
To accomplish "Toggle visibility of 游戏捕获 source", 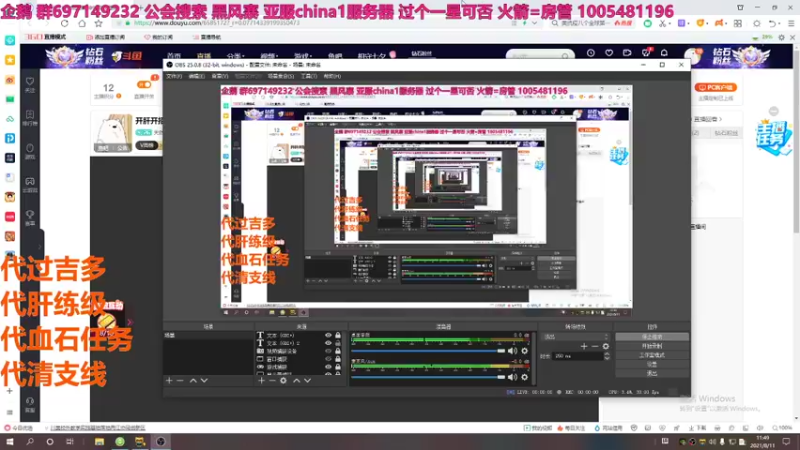I will [328, 367].
